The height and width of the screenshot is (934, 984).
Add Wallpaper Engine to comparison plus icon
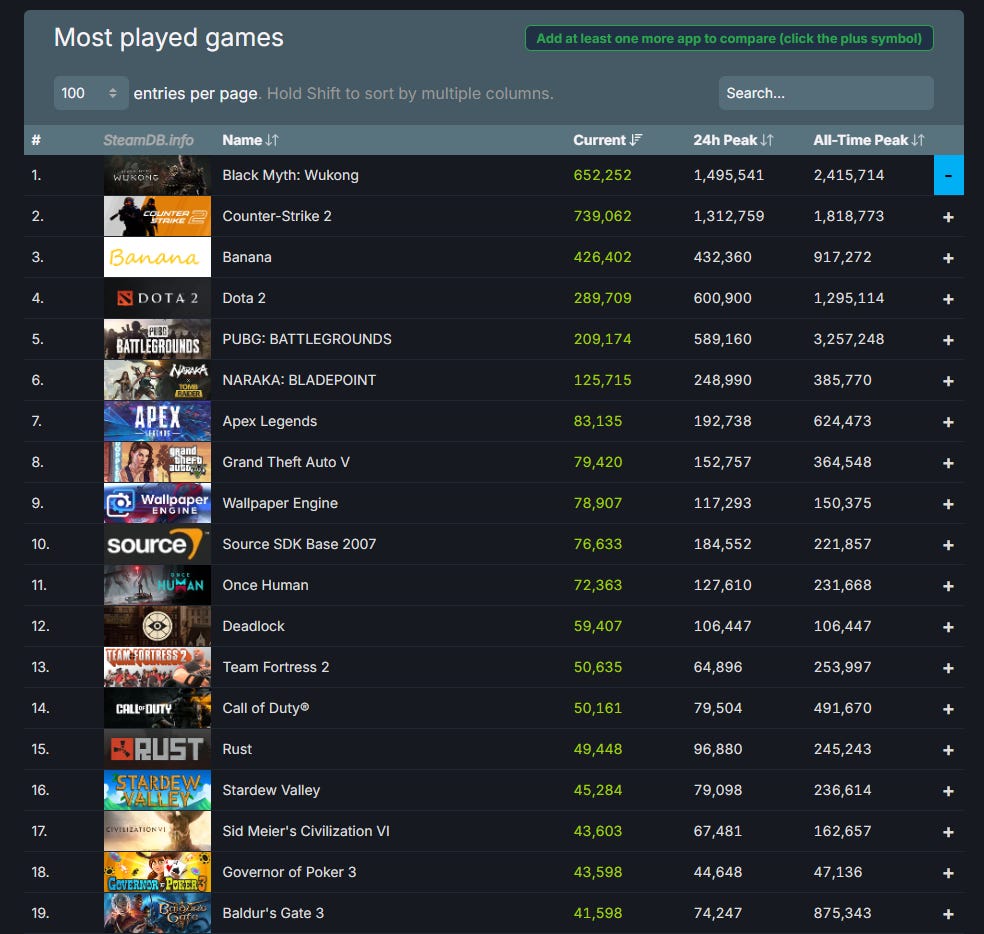pos(948,504)
